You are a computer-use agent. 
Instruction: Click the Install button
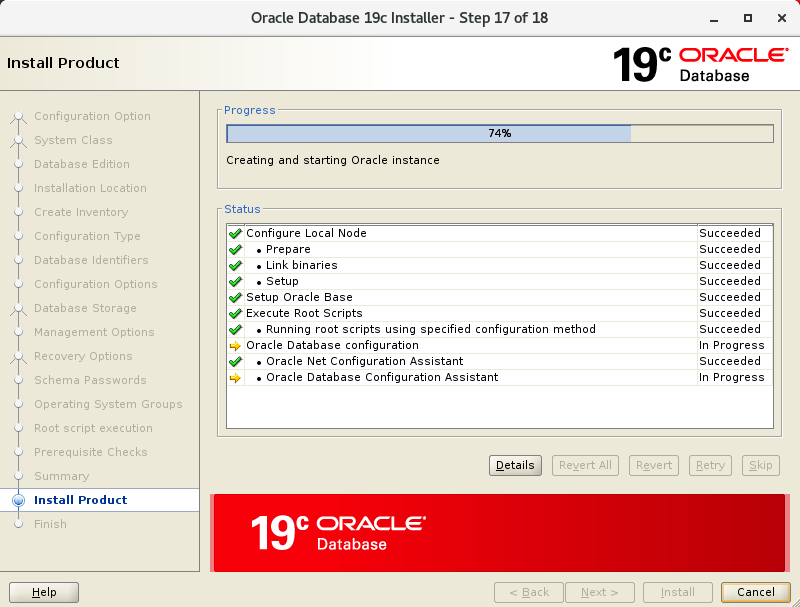tap(678, 592)
